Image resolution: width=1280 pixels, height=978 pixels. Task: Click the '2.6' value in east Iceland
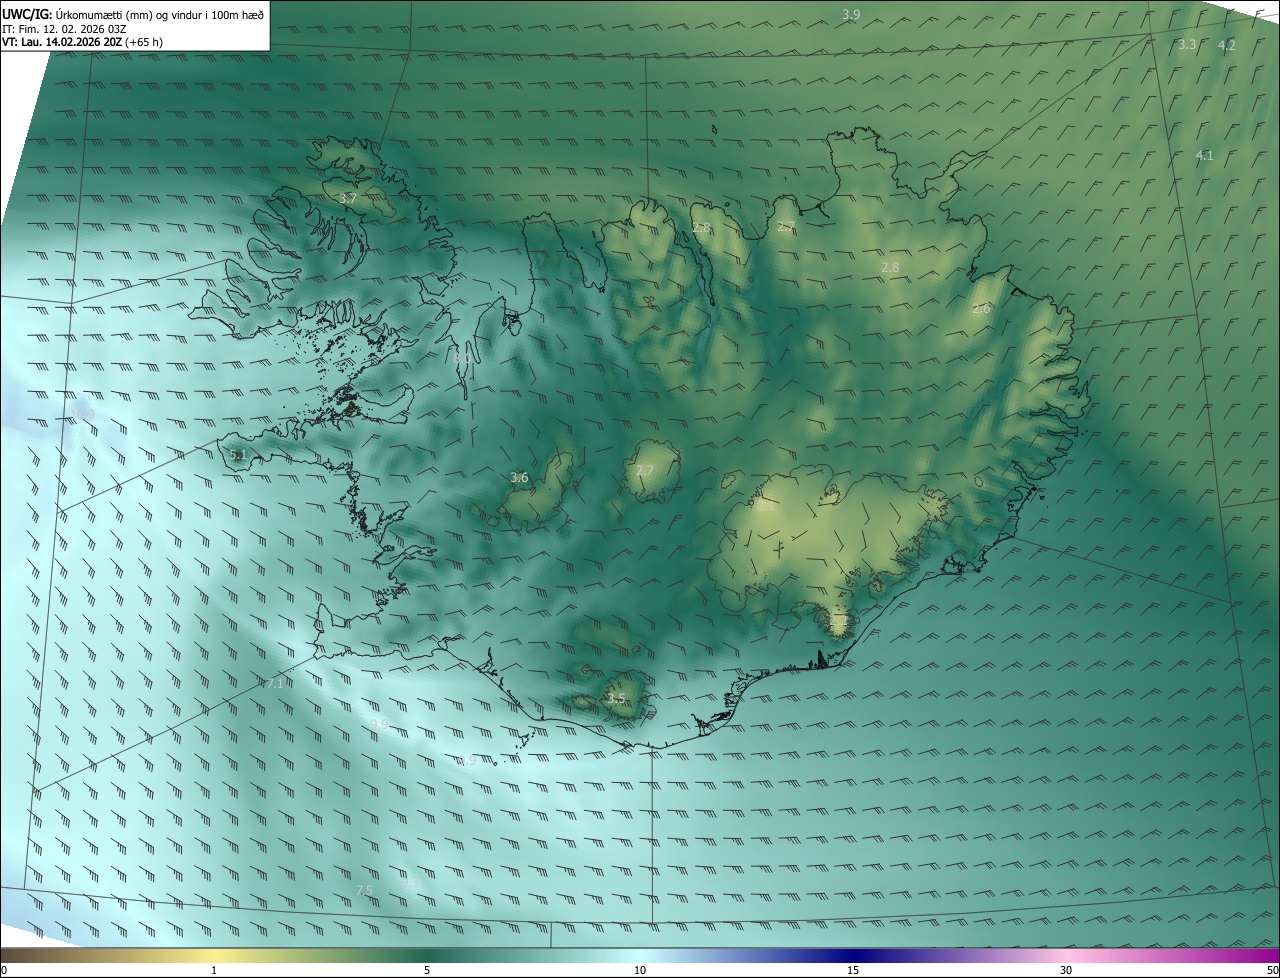[981, 308]
